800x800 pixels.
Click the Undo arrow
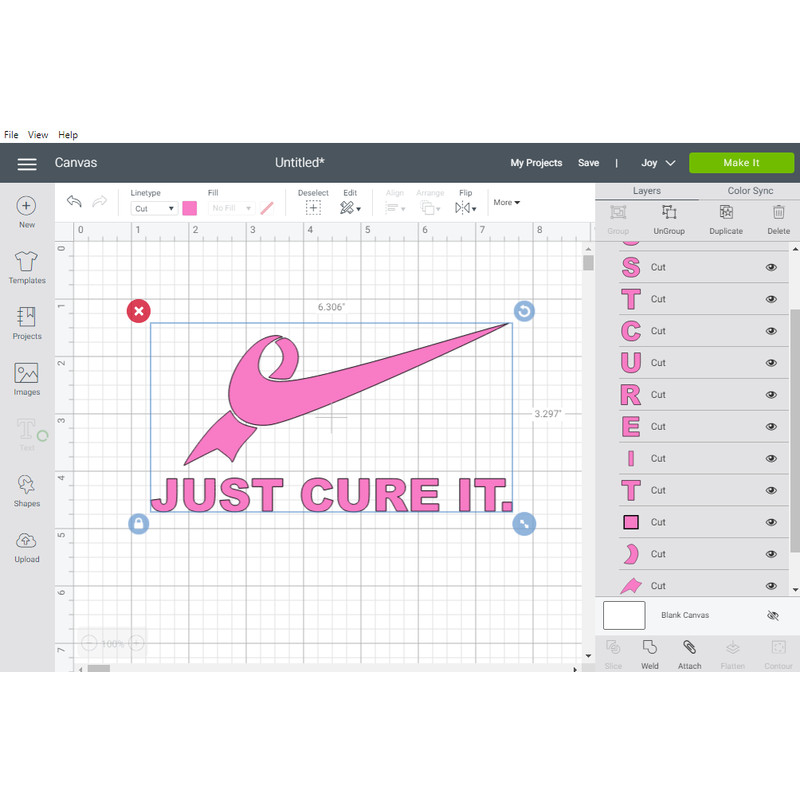[73, 201]
